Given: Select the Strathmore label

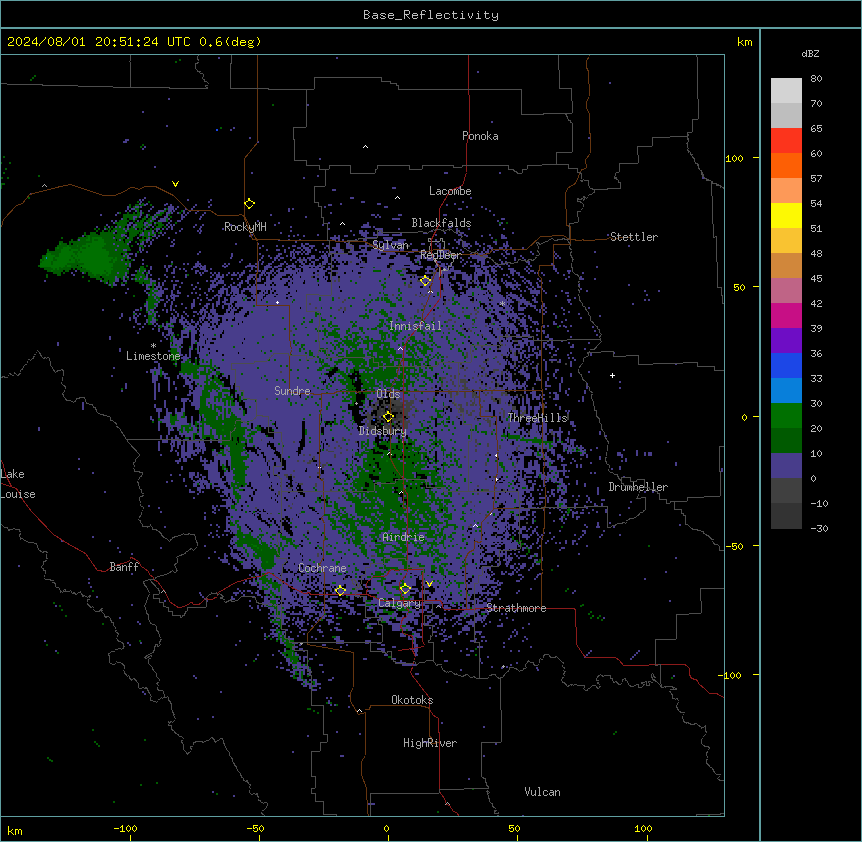Looking at the screenshot, I should 516,608.
